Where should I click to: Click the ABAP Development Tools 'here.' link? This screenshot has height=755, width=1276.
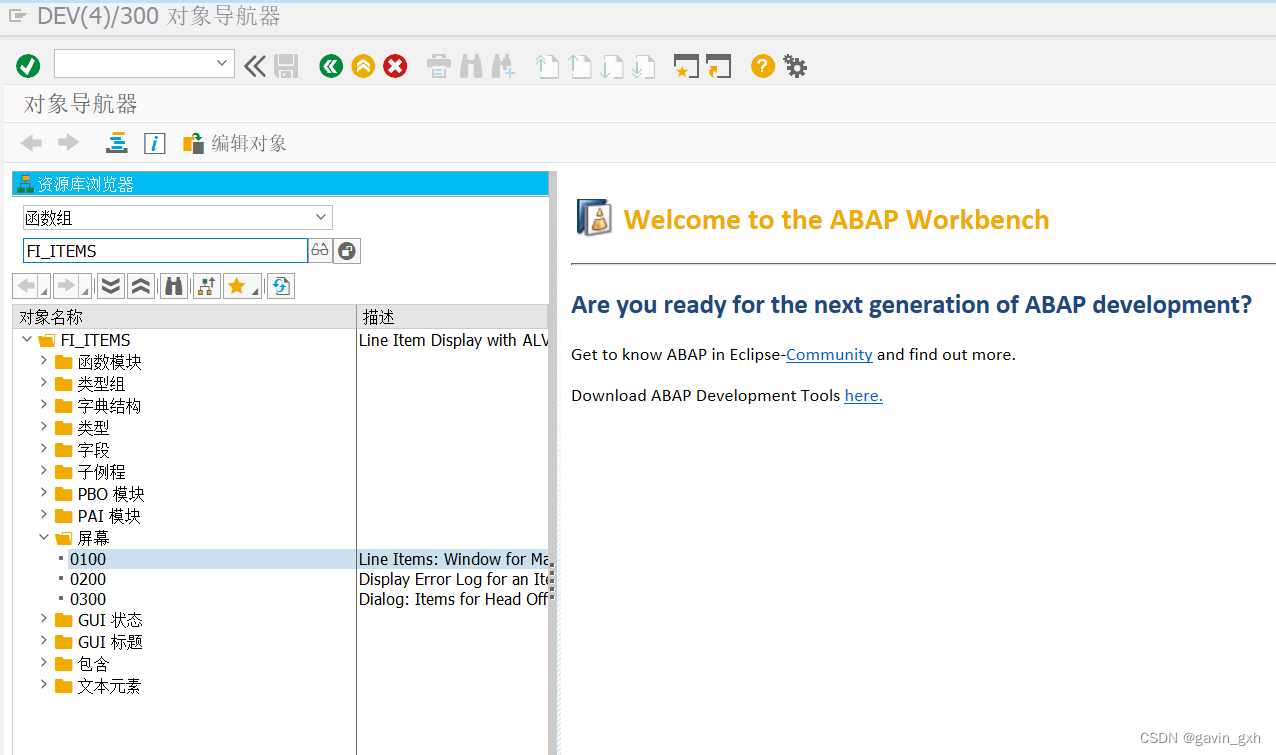pyautogui.click(x=862, y=395)
